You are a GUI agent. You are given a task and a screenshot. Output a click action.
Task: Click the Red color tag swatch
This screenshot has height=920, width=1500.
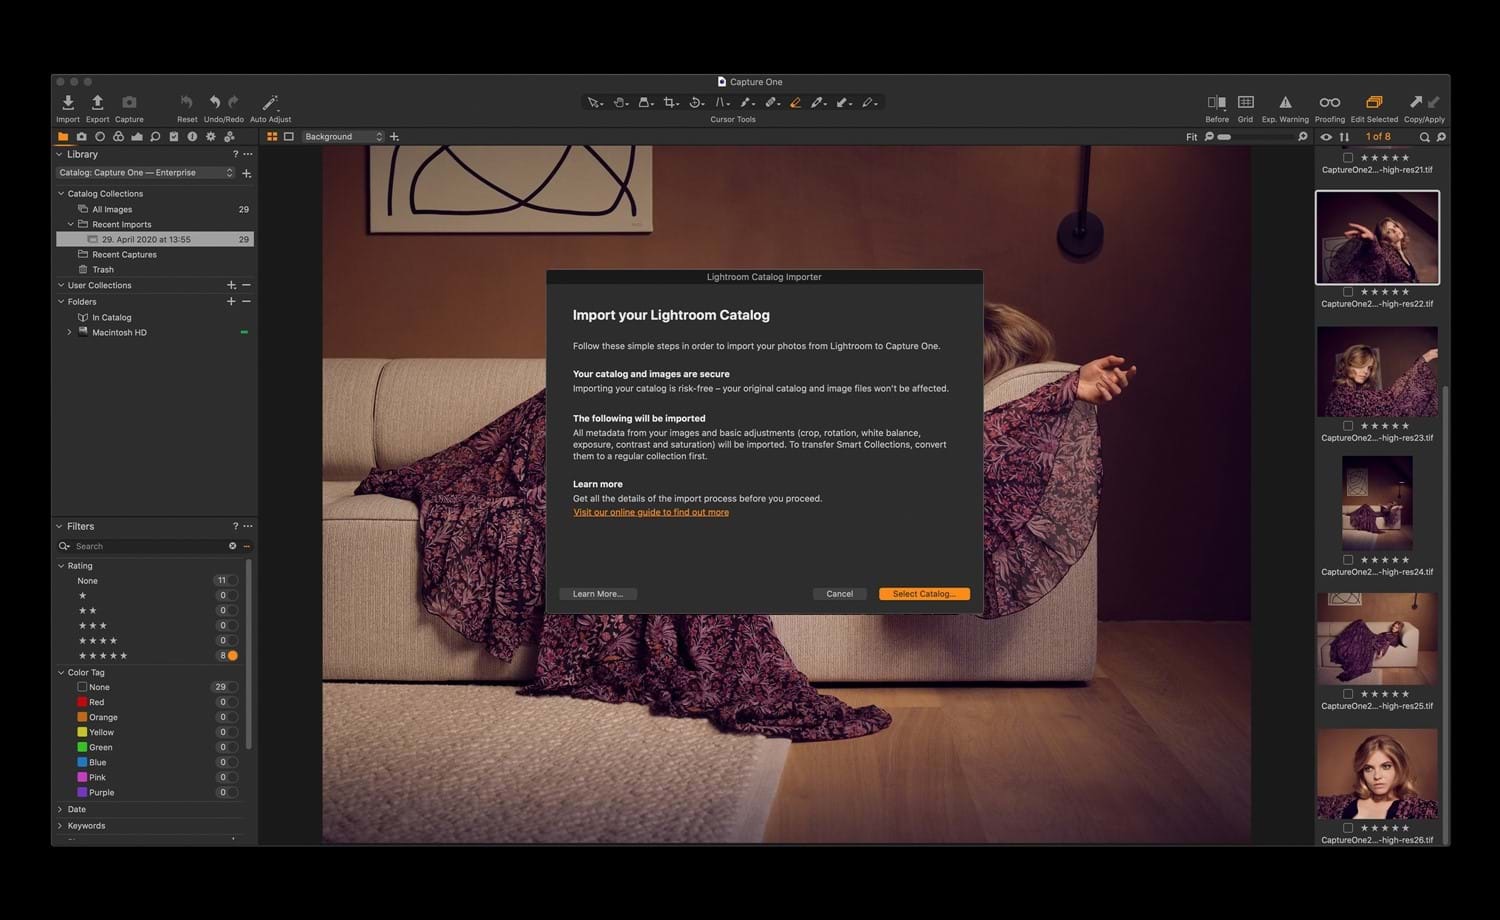pyautogui.click(x=83, y=702)
